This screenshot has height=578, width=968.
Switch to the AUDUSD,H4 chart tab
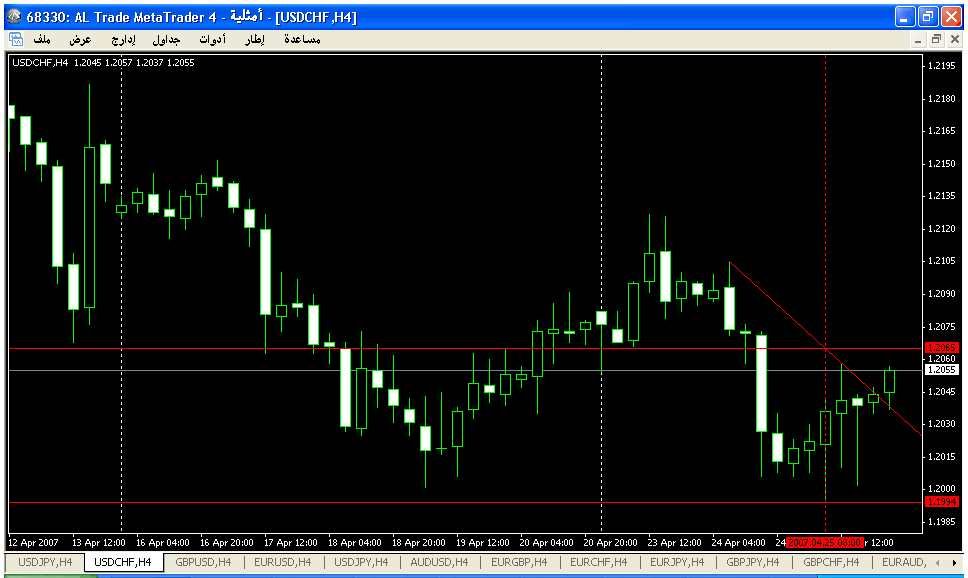[x=439, y=562]
